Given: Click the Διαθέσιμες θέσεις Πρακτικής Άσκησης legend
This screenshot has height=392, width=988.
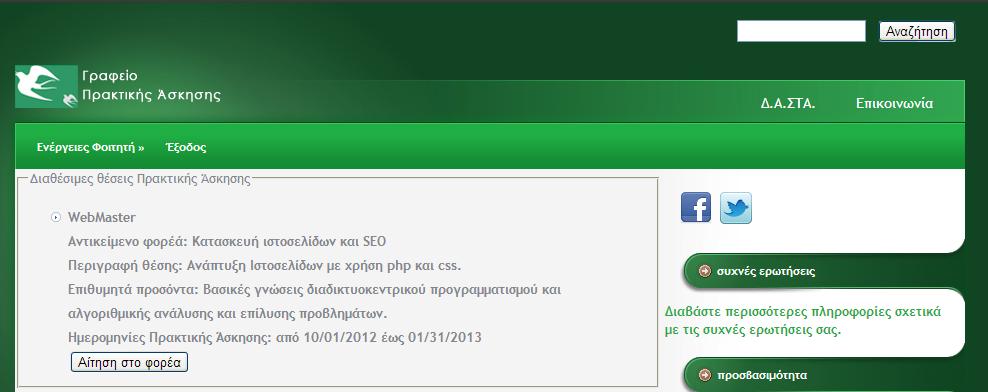Looking at the screenshot, I should [140, 179].
